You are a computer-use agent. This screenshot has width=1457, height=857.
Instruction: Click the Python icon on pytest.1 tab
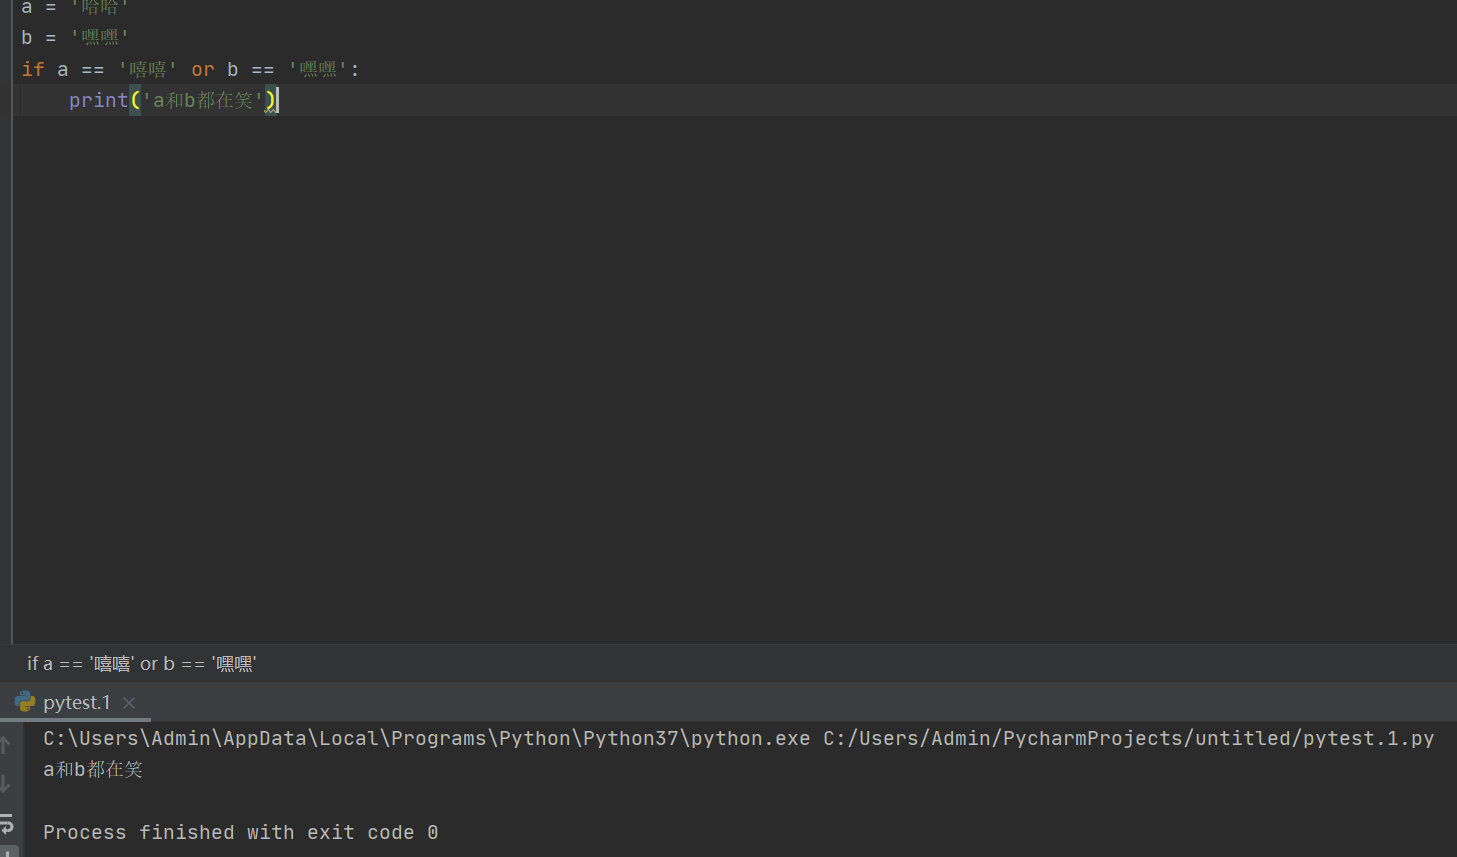point(25,702)
